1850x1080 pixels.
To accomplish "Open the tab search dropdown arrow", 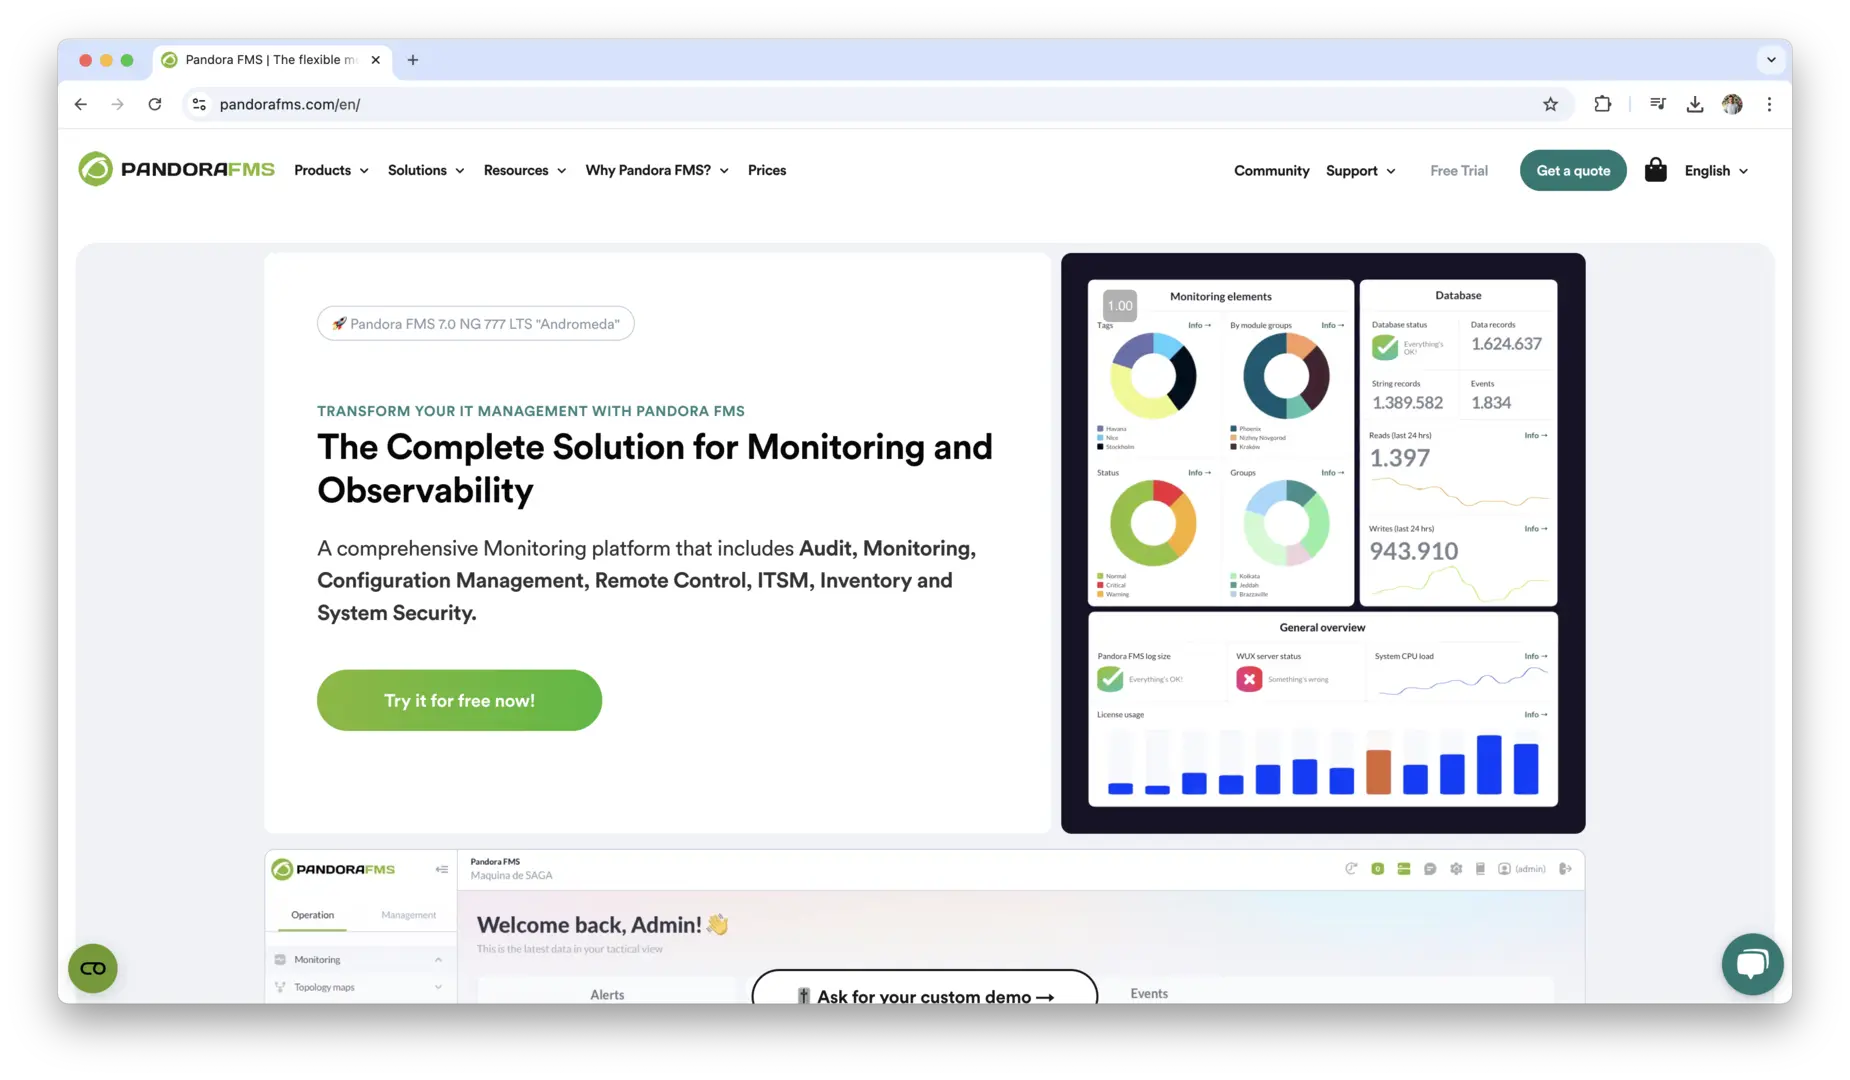I will (1771, 60).
